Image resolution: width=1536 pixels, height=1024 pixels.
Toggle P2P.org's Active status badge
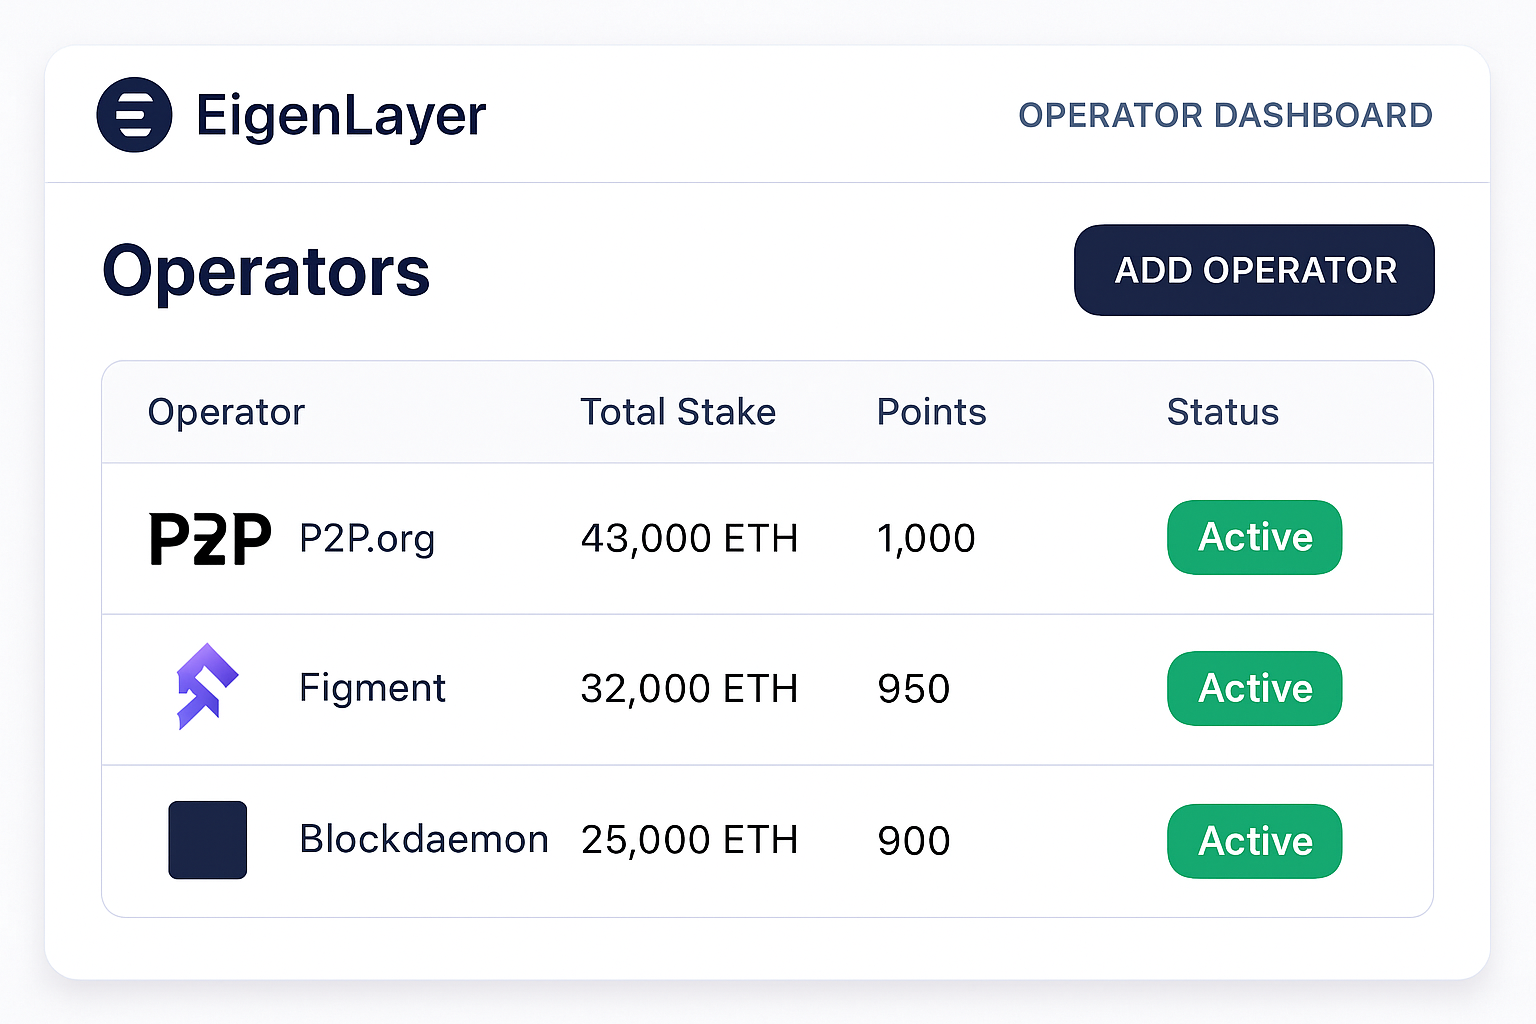(1255, 538)
